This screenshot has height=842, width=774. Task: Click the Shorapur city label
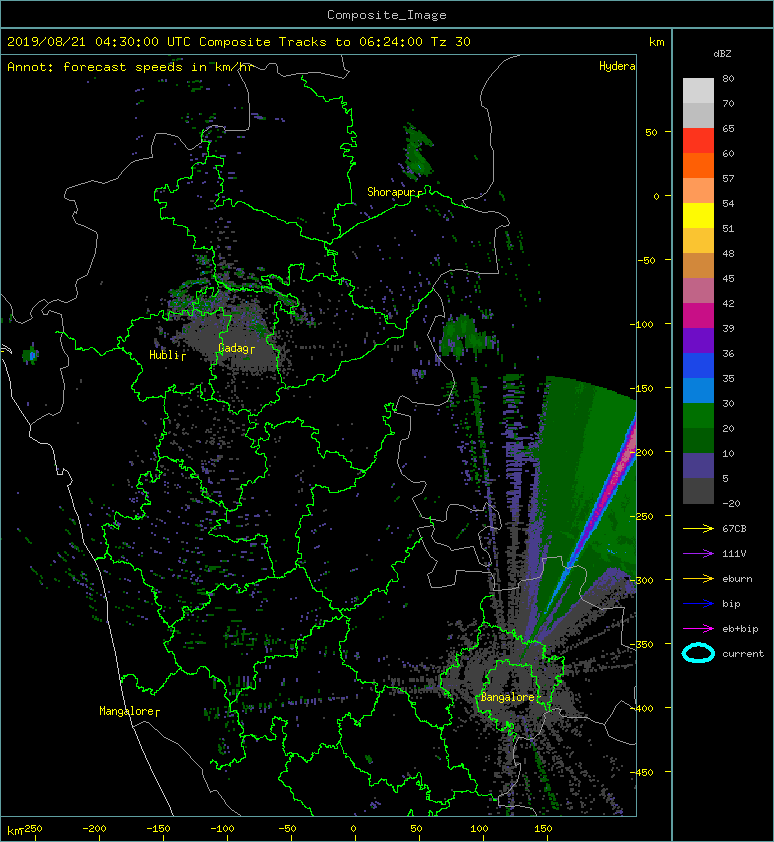(394, 192)
